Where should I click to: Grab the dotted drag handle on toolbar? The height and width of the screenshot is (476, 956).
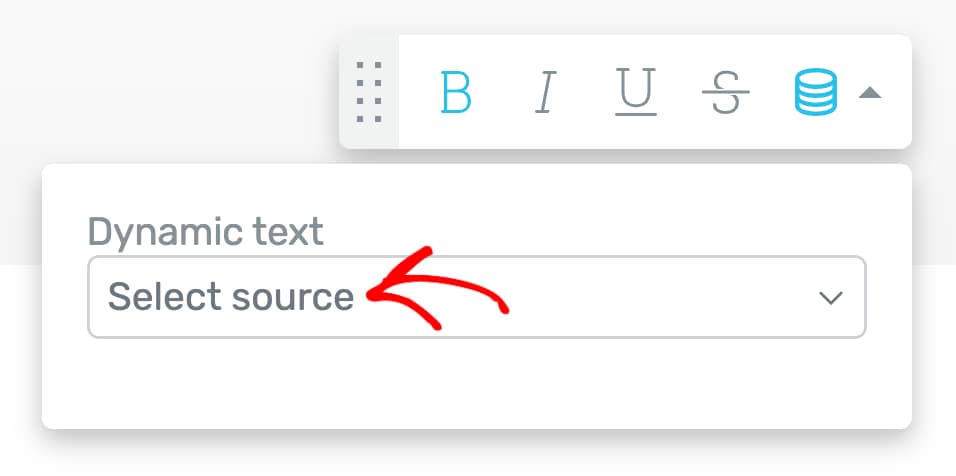(369, 92)
